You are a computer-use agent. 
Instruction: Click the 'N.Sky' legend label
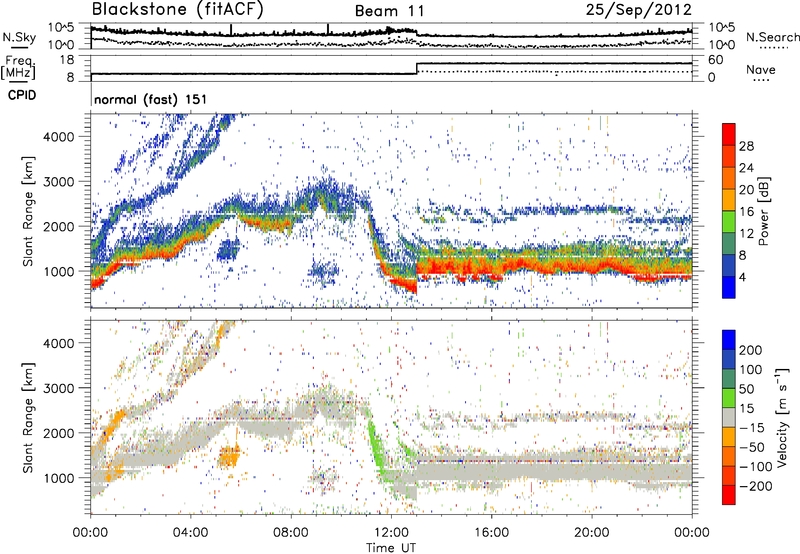19,37
